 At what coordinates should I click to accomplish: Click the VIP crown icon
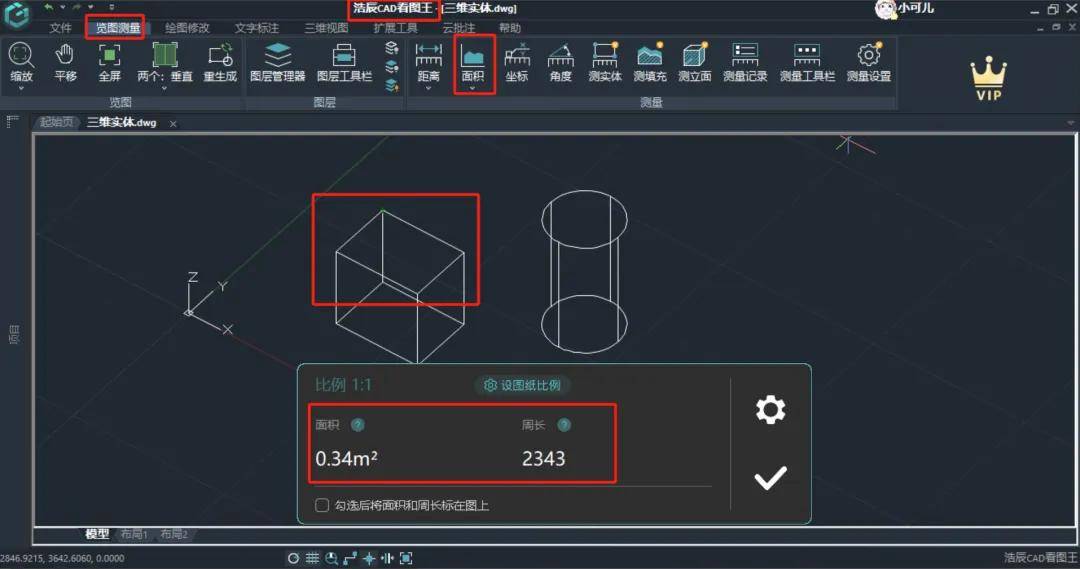[988, 78]
